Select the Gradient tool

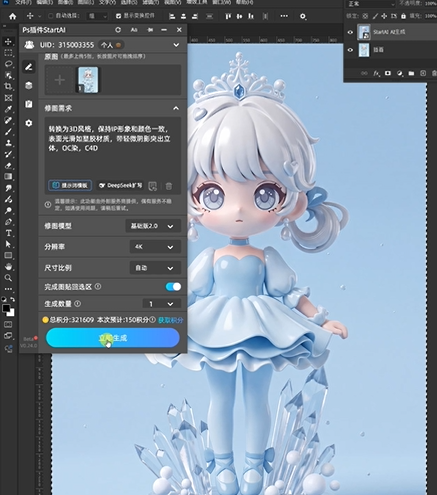[x=8, y=177]
